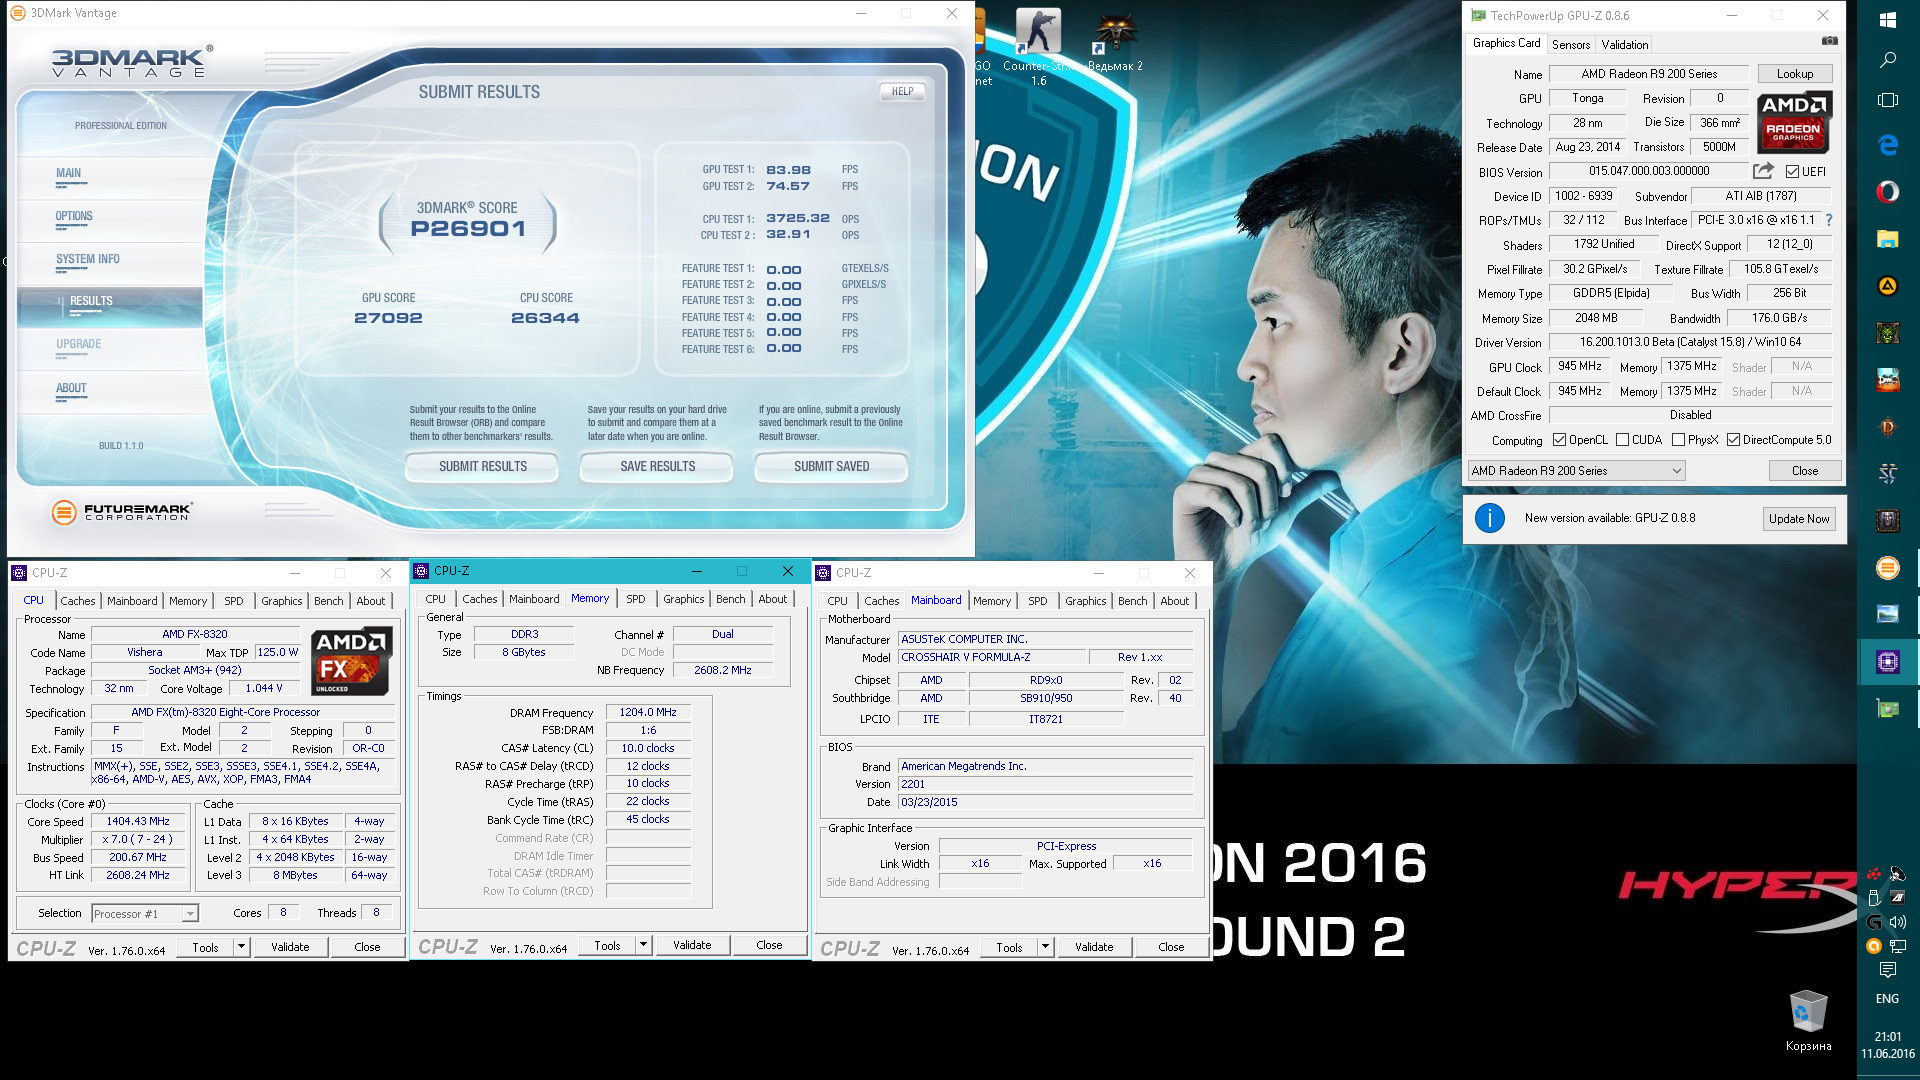Click GPU-Z screenshot camera icon
Image resolution: width=1920 pixels, height=1080 pixels.
(x=1829, y=41)
